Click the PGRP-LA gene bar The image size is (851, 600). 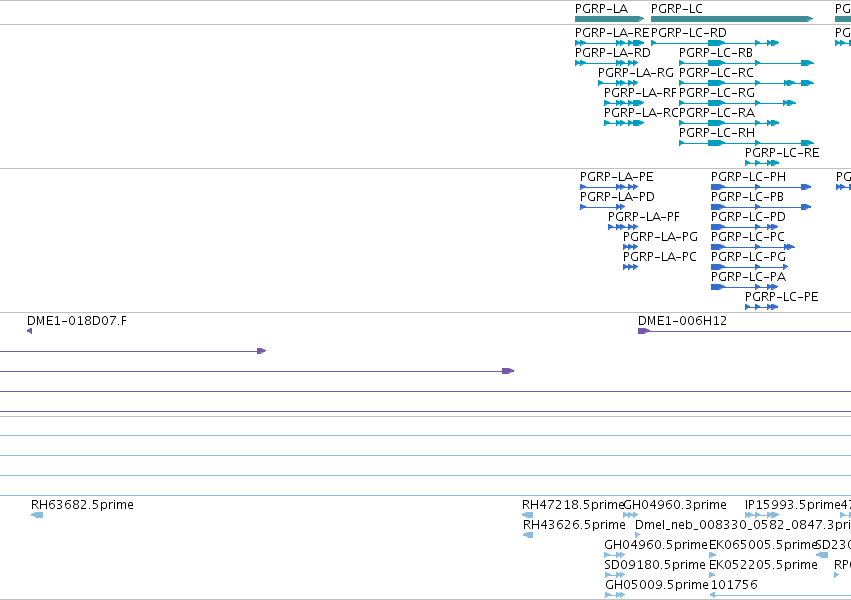[x=609, y=19]
